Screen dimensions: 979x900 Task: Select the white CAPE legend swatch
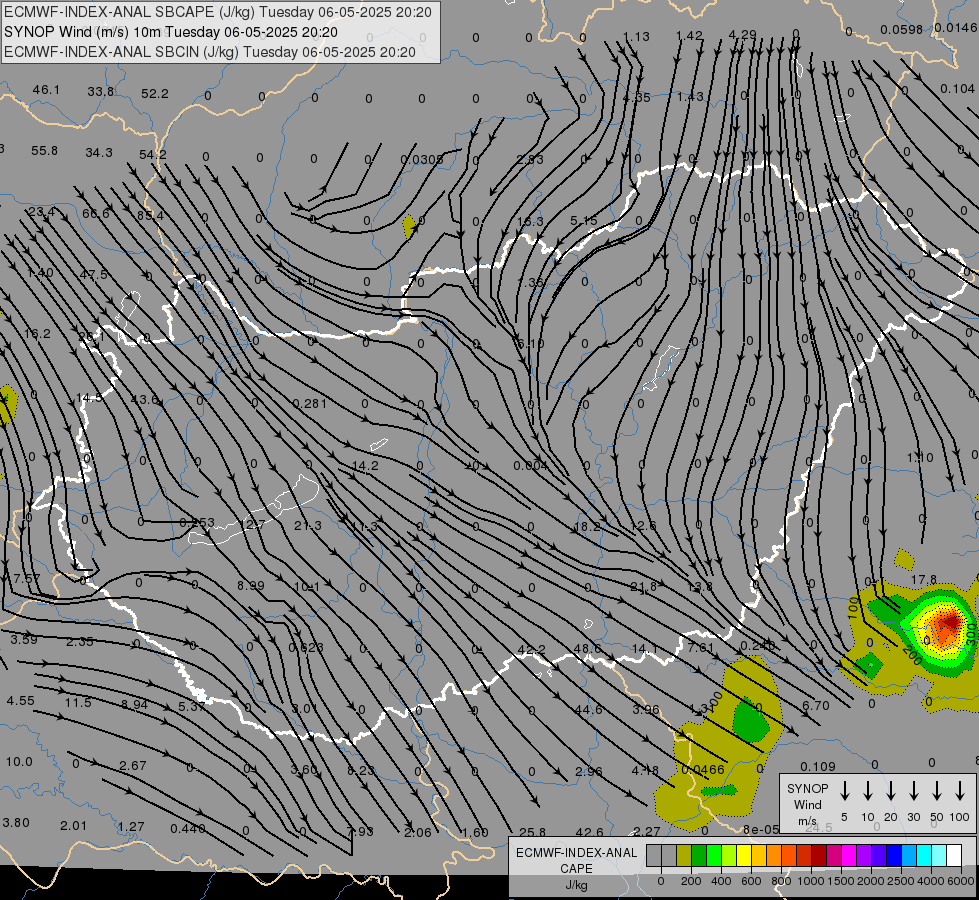[x=953, y=856]
